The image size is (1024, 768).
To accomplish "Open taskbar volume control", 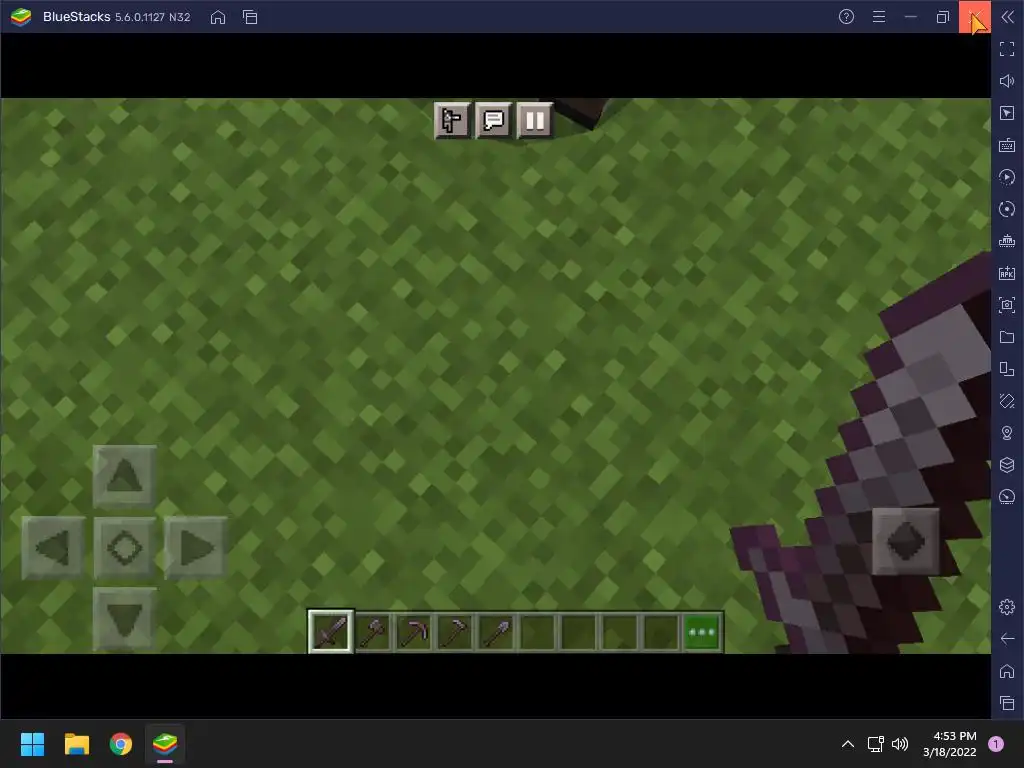I will click(900, 744).
